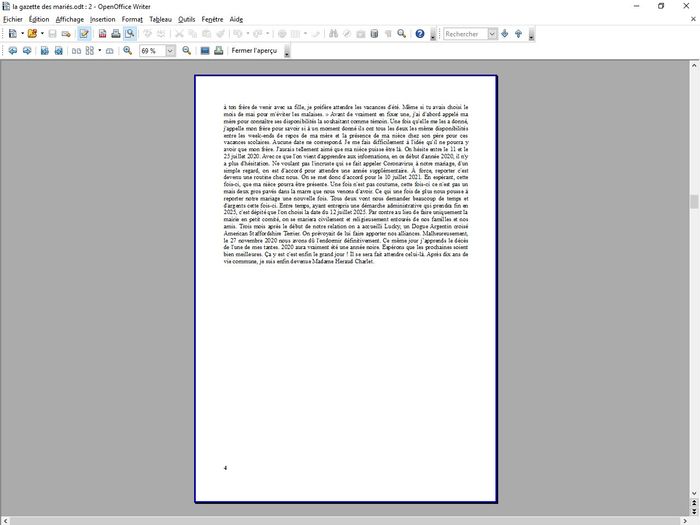Image resolution: width=700 pixels, height=525 pixels.
Task: Click the 69 % zoom value field
Action: coord(152,51)
